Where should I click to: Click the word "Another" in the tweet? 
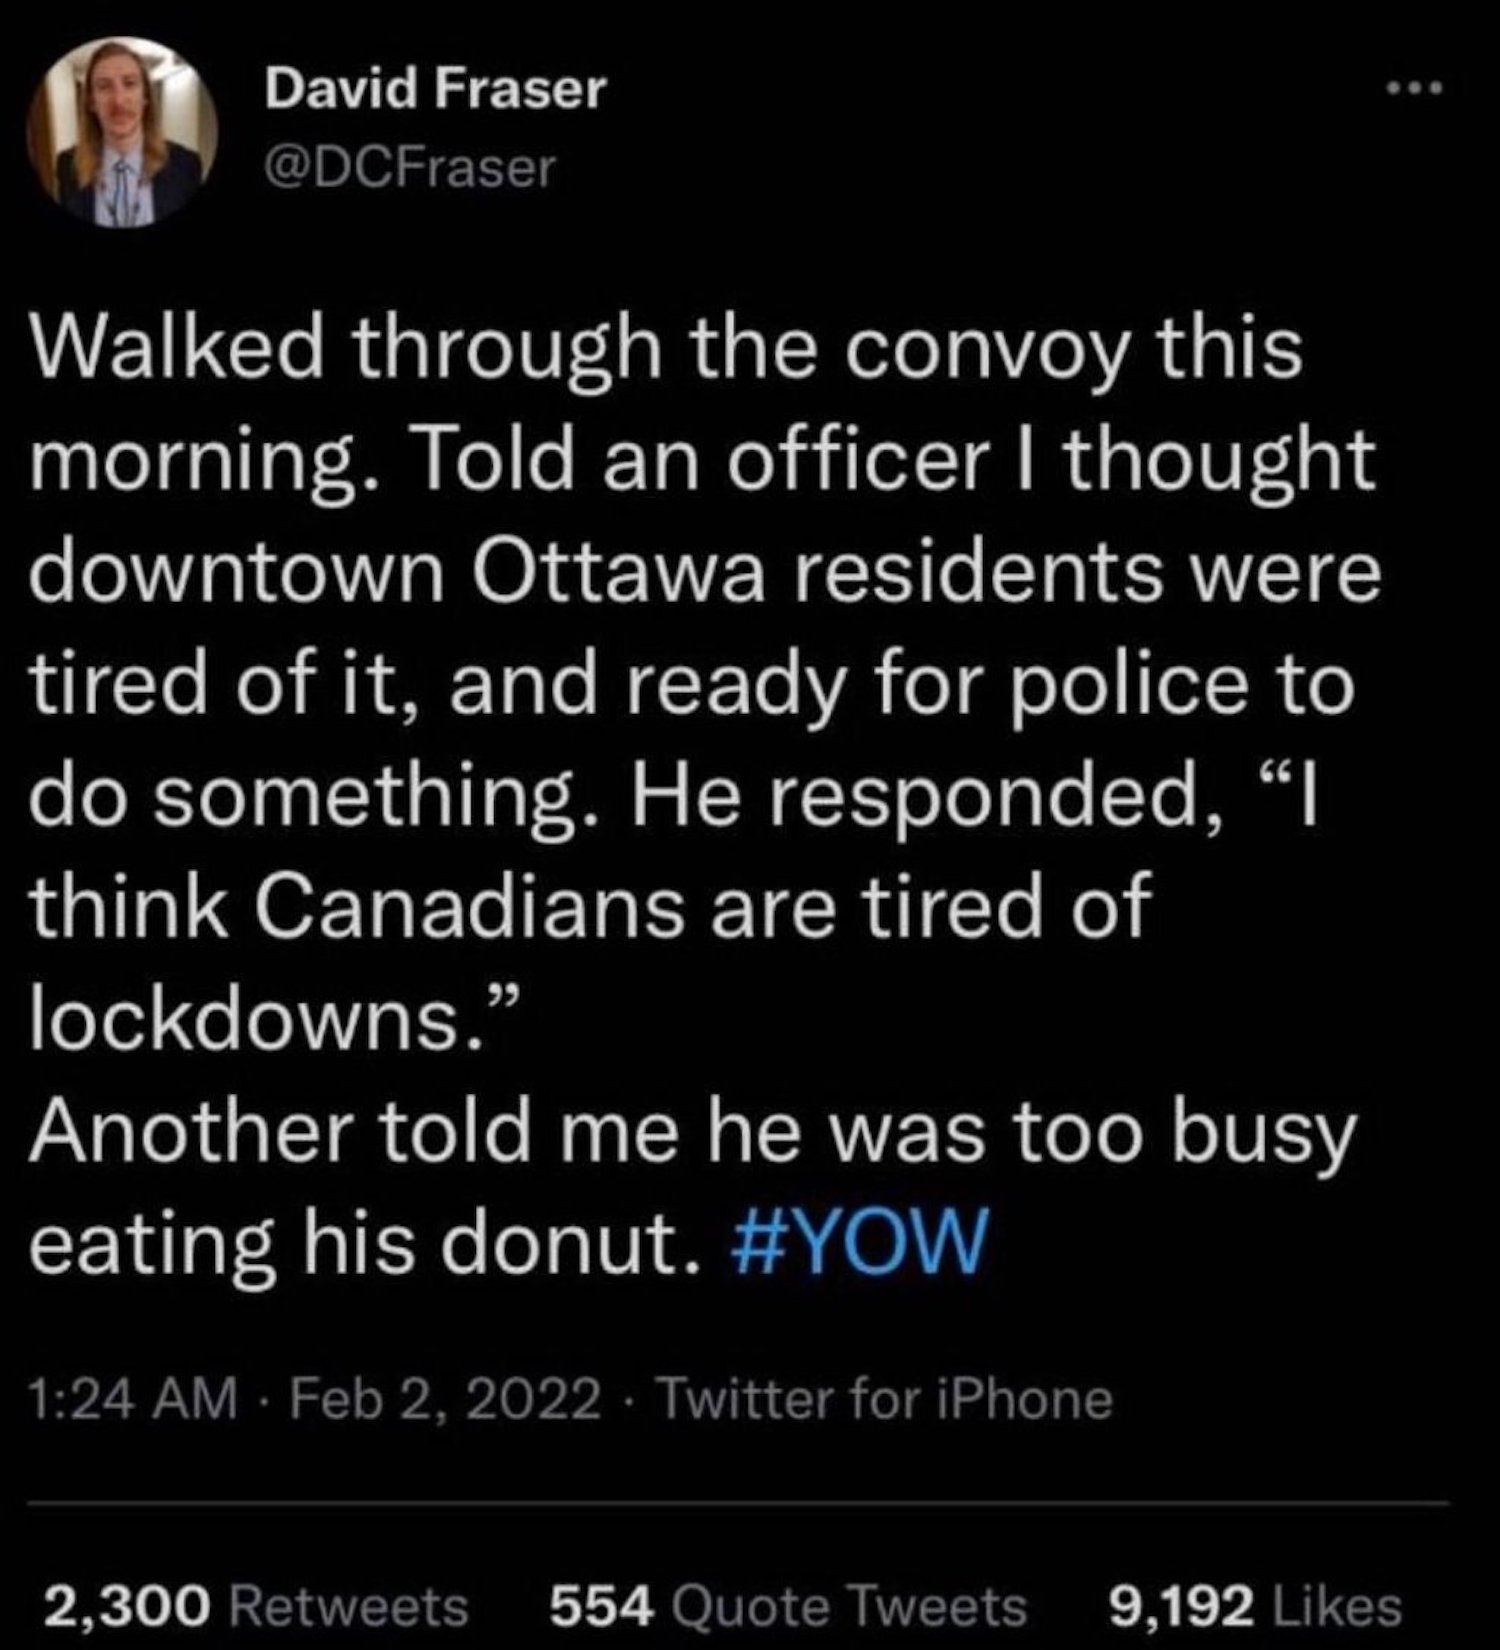point(197,1132)
